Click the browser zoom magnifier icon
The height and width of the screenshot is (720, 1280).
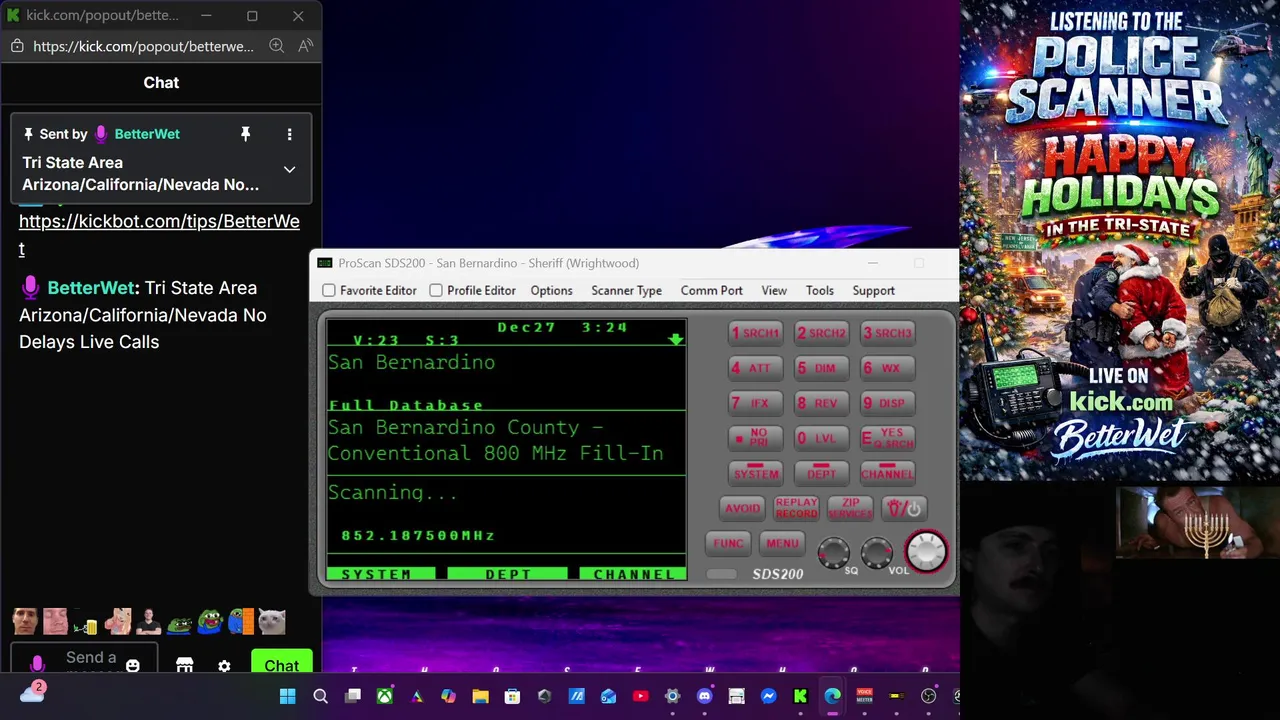coord(276,46)
